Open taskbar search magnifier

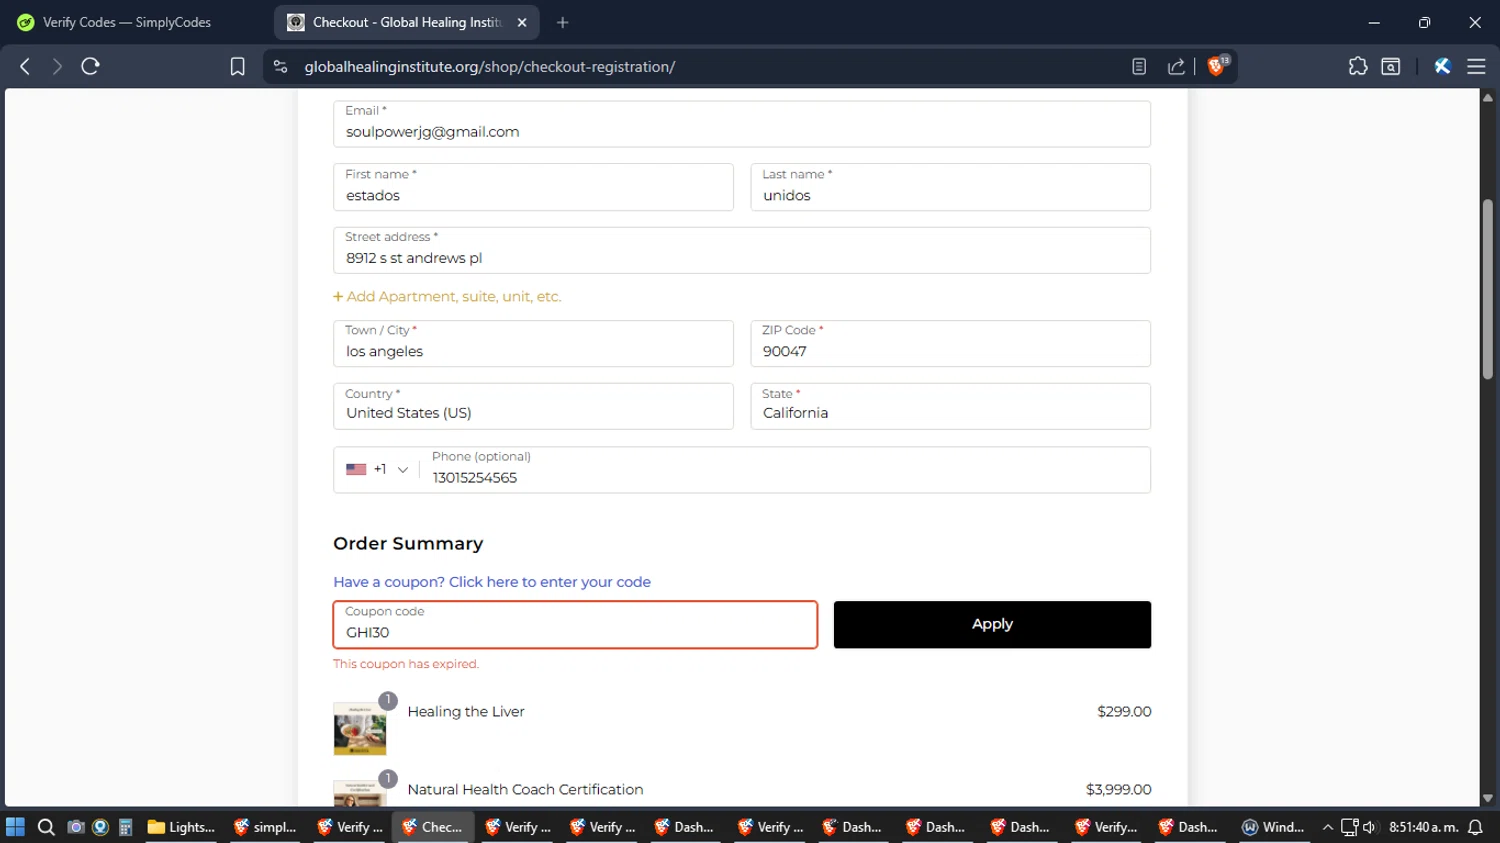point(46,827)
